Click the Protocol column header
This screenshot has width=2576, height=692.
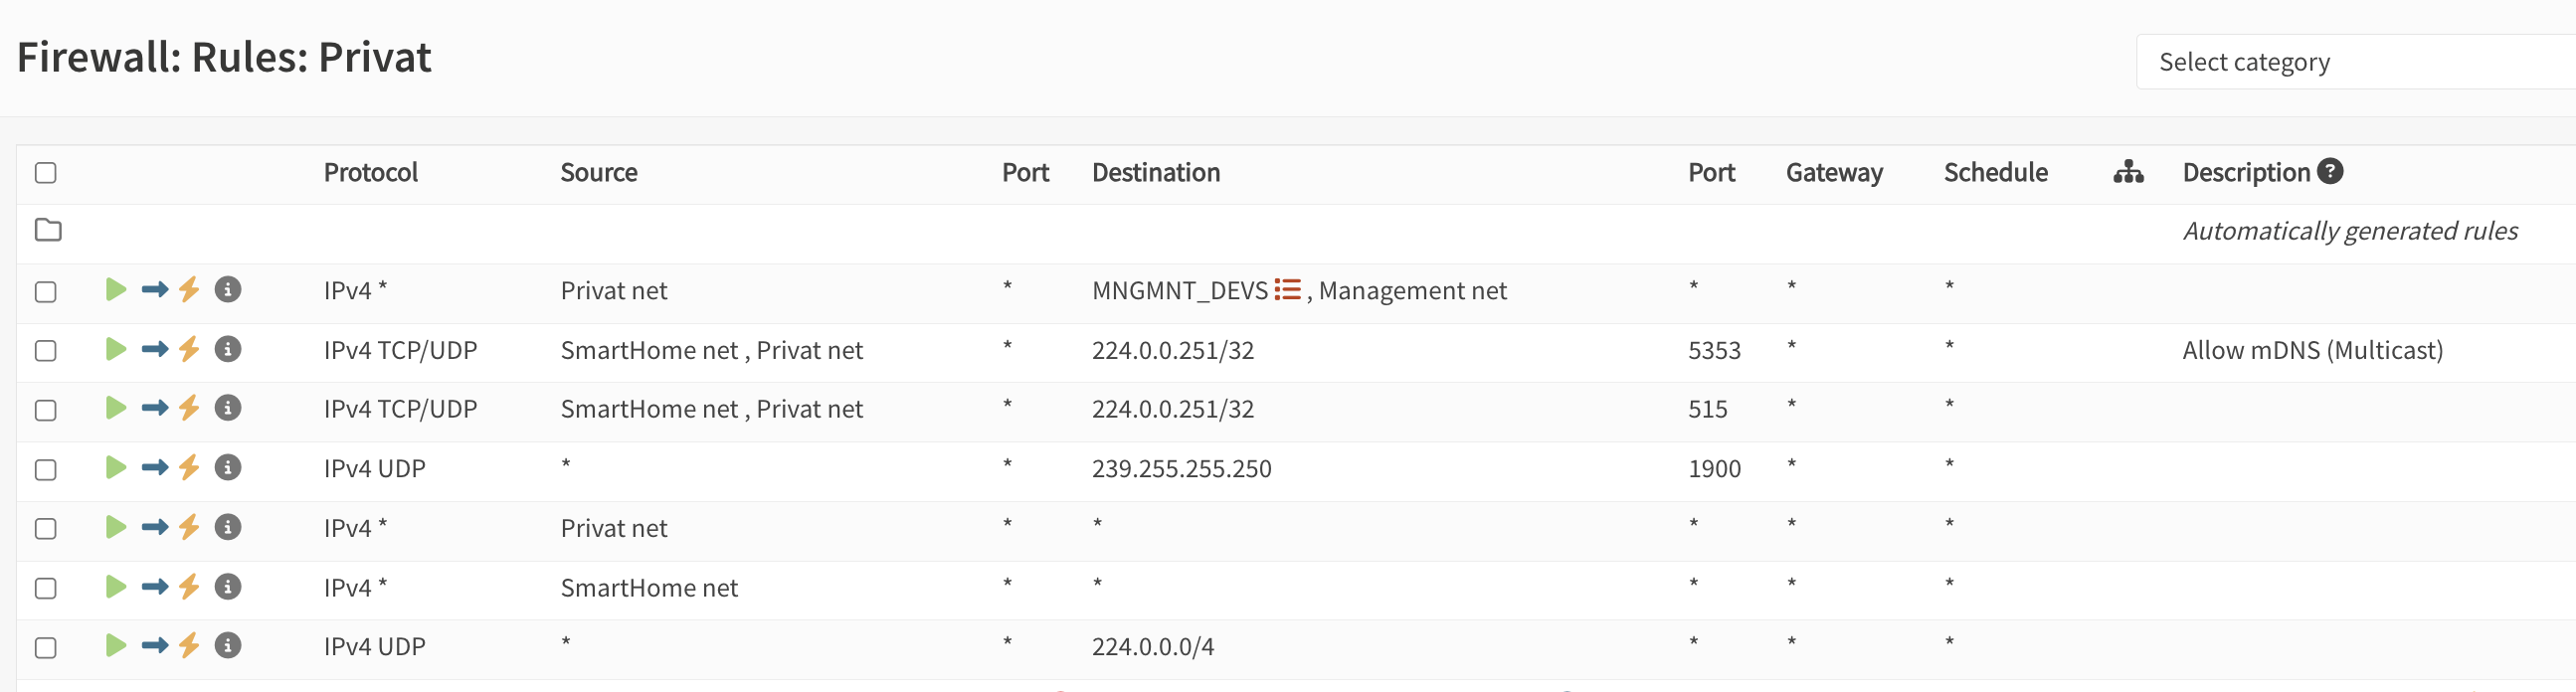point(370,173)
